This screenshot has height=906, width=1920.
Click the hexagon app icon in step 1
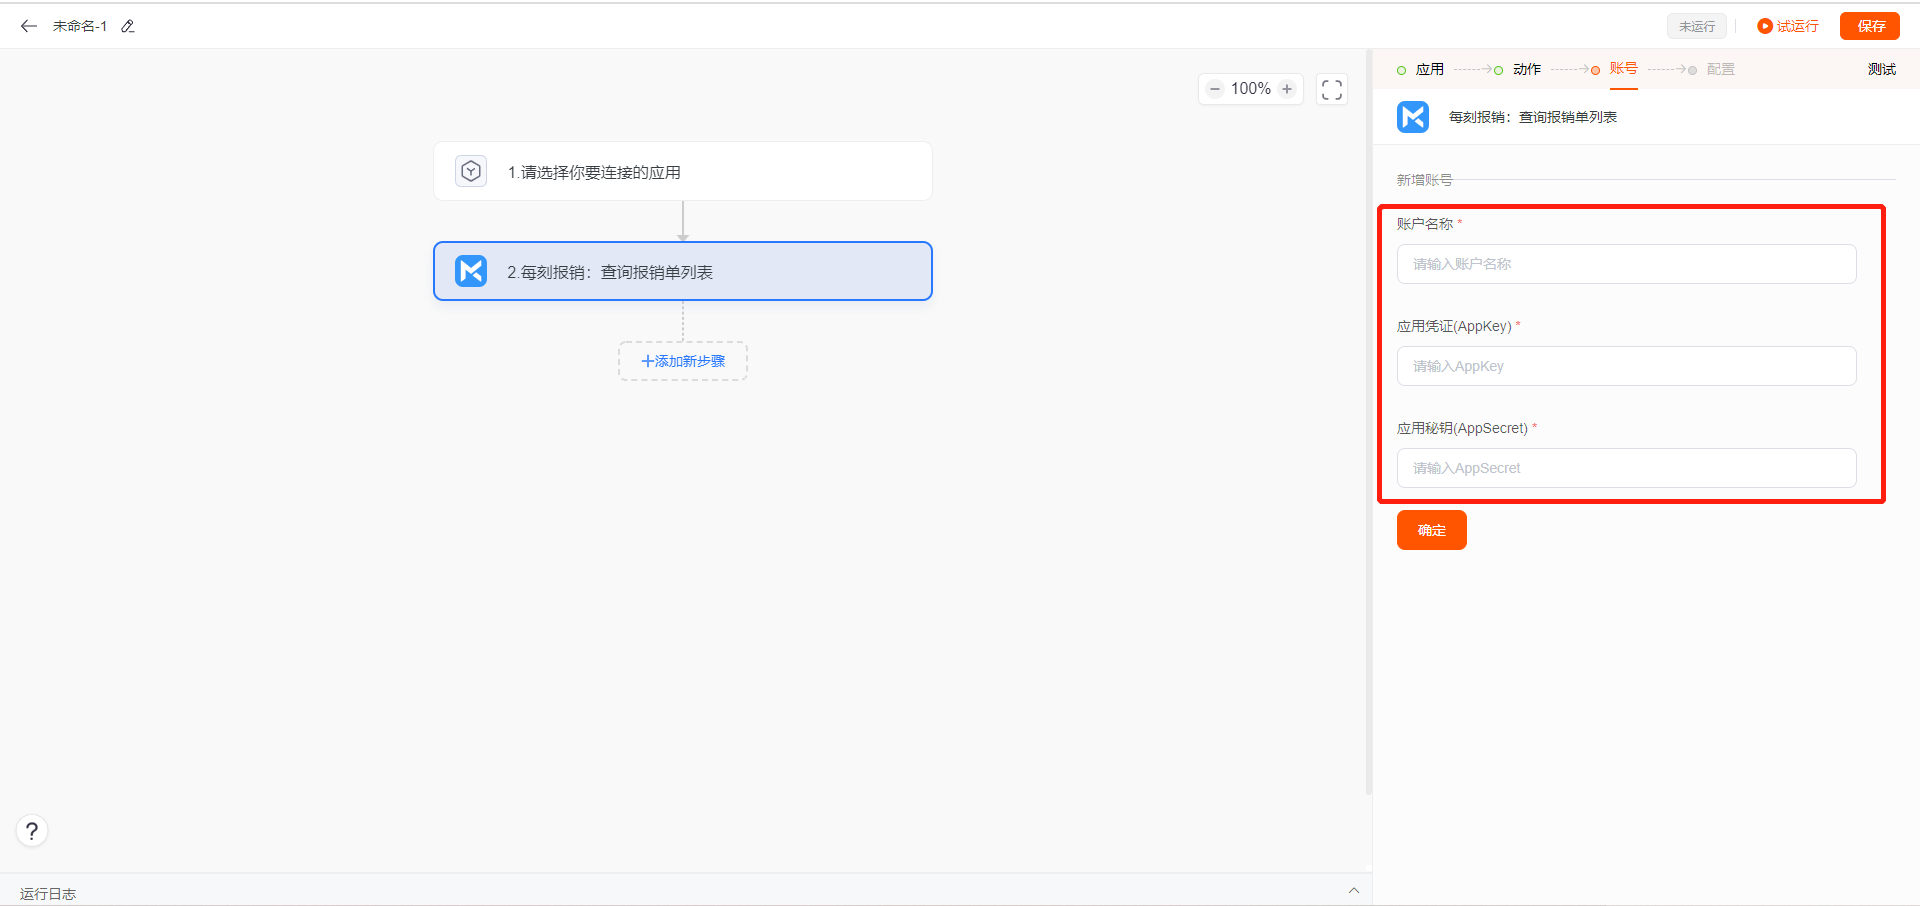(471, 171)
